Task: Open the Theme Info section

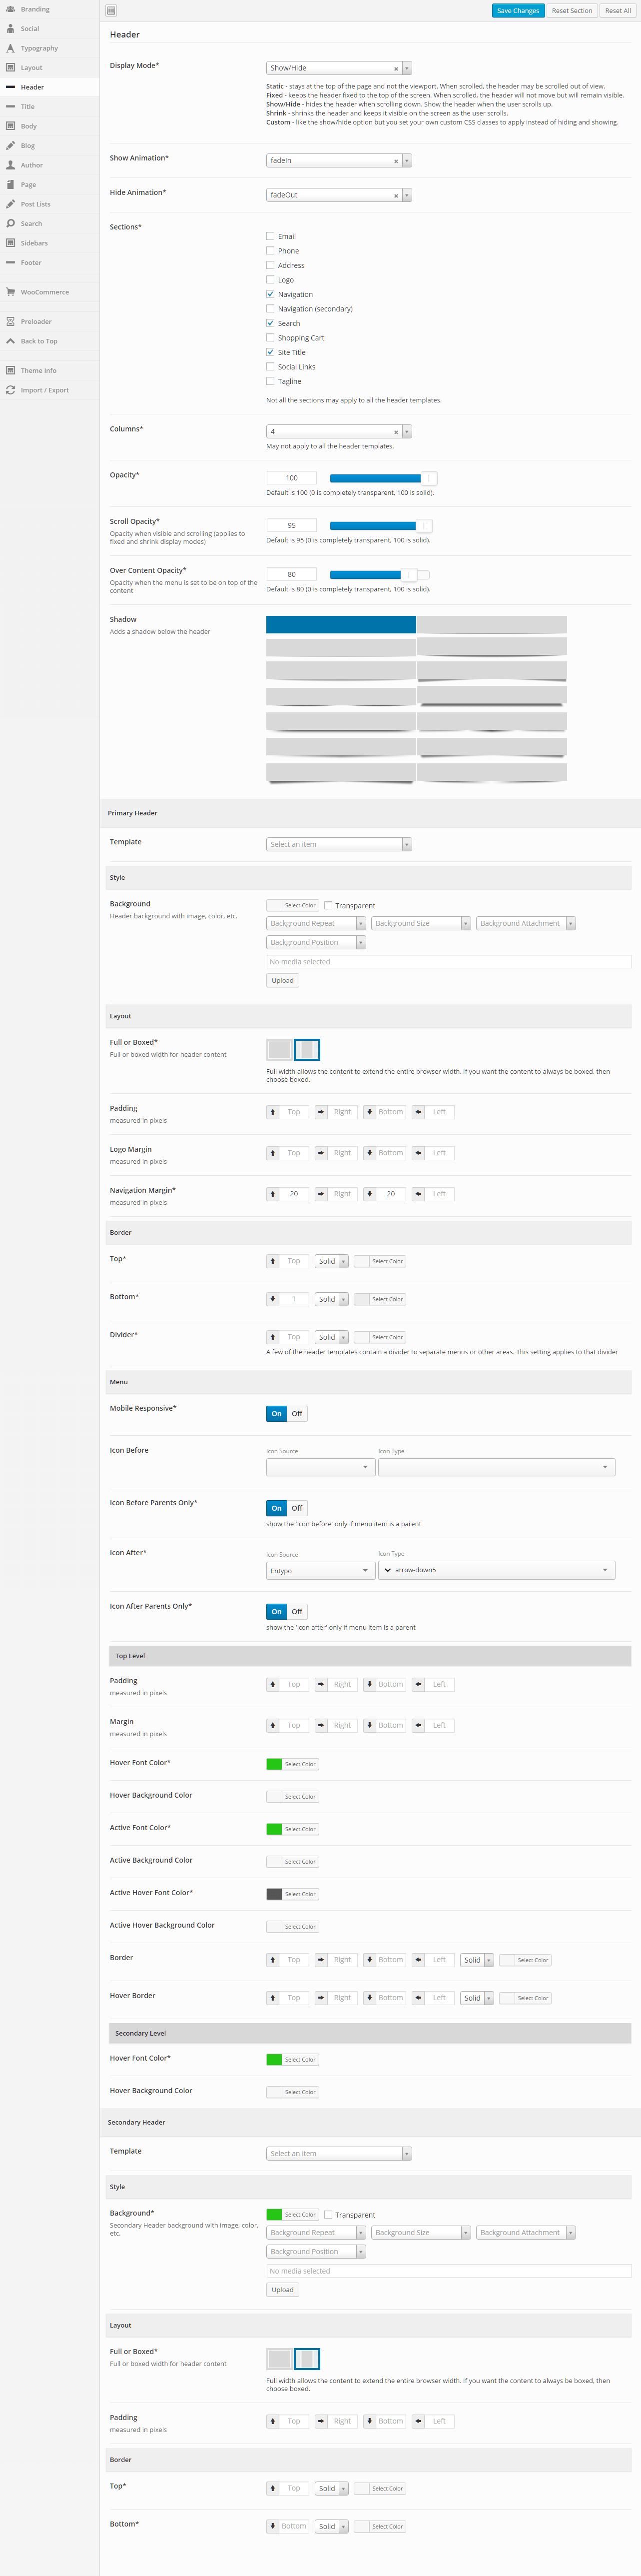Action: point(49,370)
